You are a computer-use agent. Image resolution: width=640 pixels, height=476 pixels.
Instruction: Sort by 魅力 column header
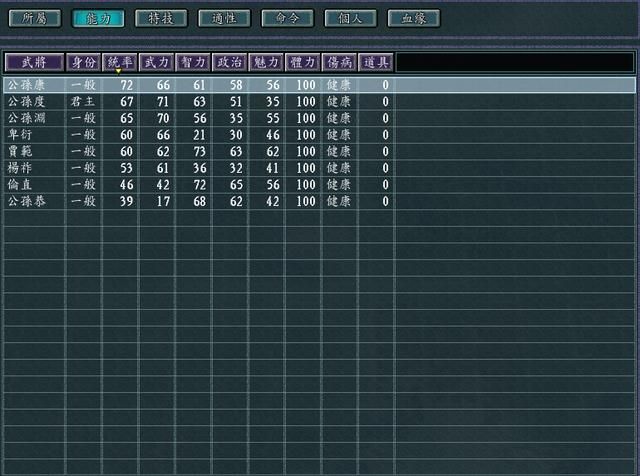point(266,62)
